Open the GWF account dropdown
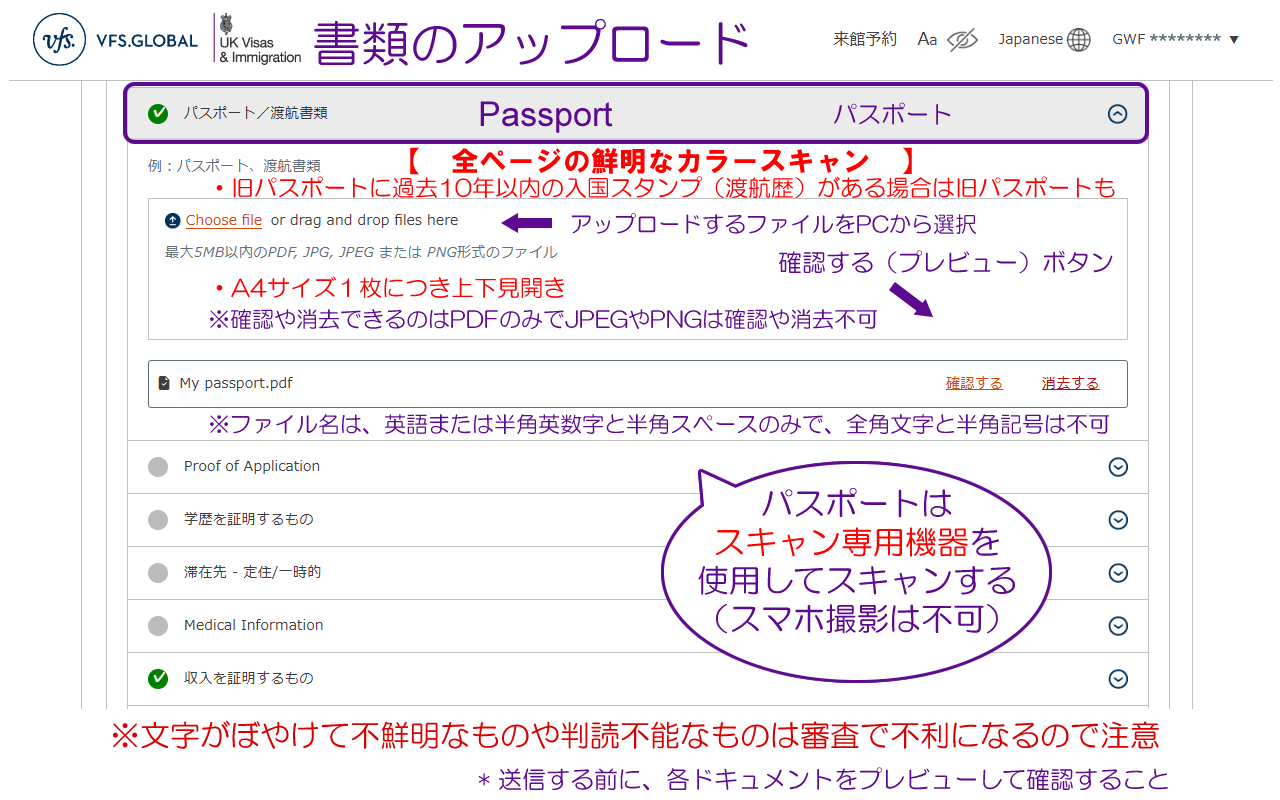This screenshot has width=1280, height=800. [x=1175, y=40]
